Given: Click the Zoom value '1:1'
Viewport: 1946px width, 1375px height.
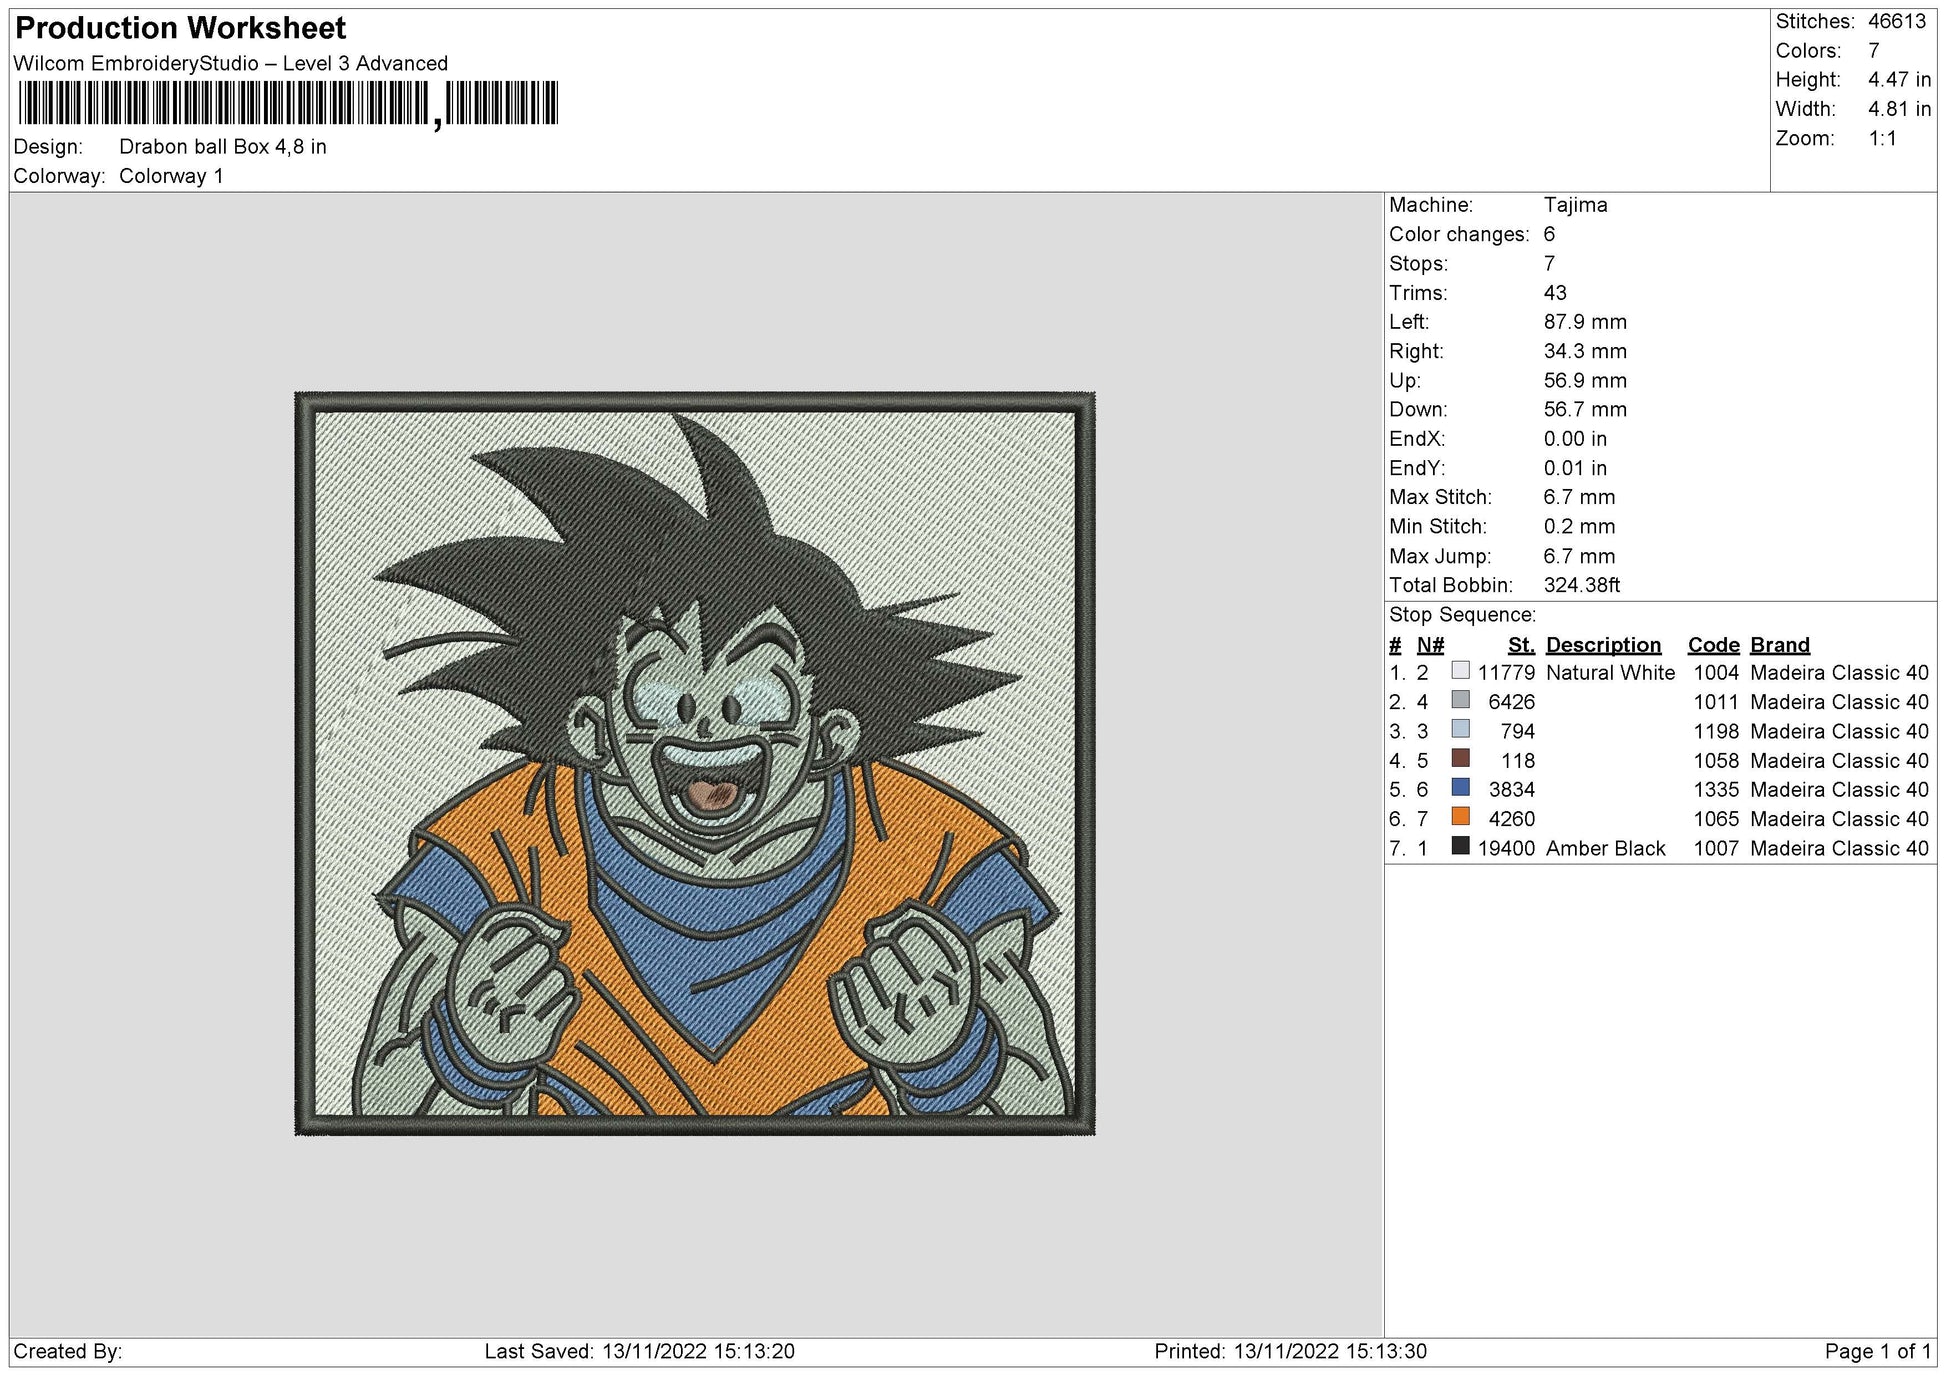Looking at the screenshot, I should [x=1883, y=138].
